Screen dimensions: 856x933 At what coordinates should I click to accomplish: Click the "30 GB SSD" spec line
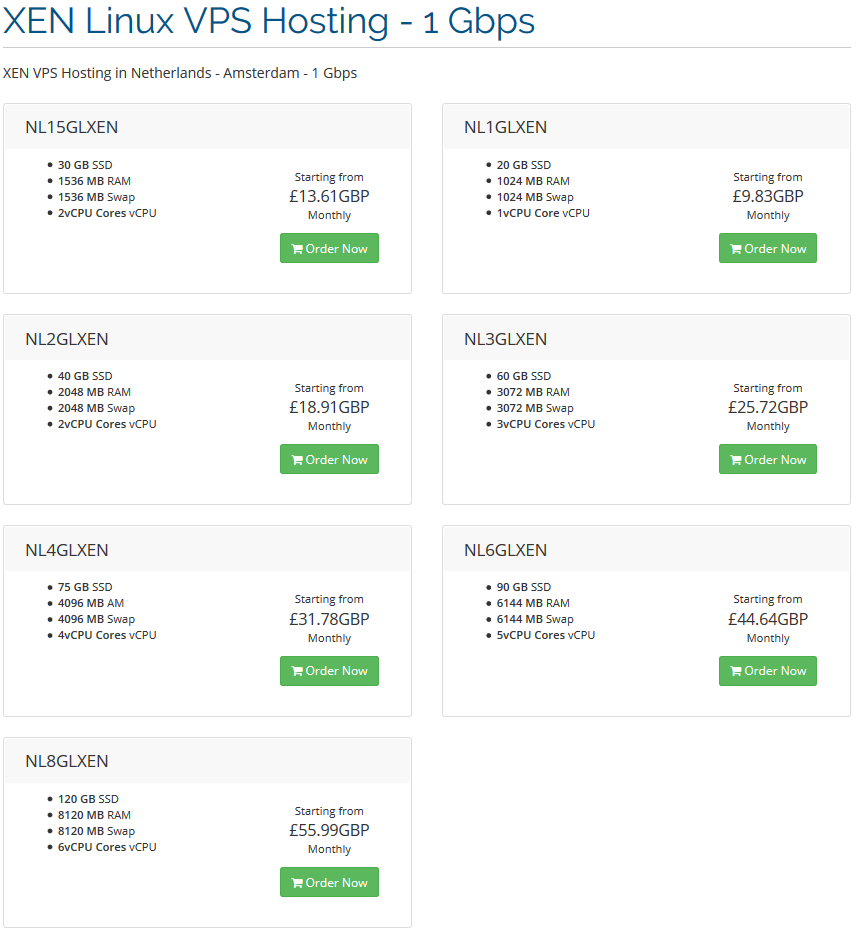pyautogui.click(x=85, y=165)
